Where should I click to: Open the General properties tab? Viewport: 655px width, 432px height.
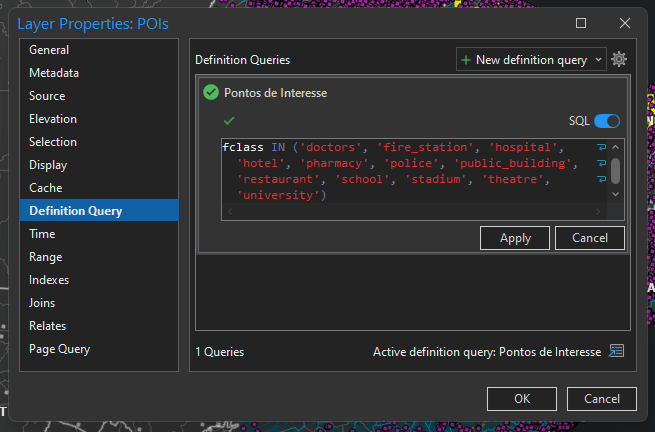tap(49, 50)
